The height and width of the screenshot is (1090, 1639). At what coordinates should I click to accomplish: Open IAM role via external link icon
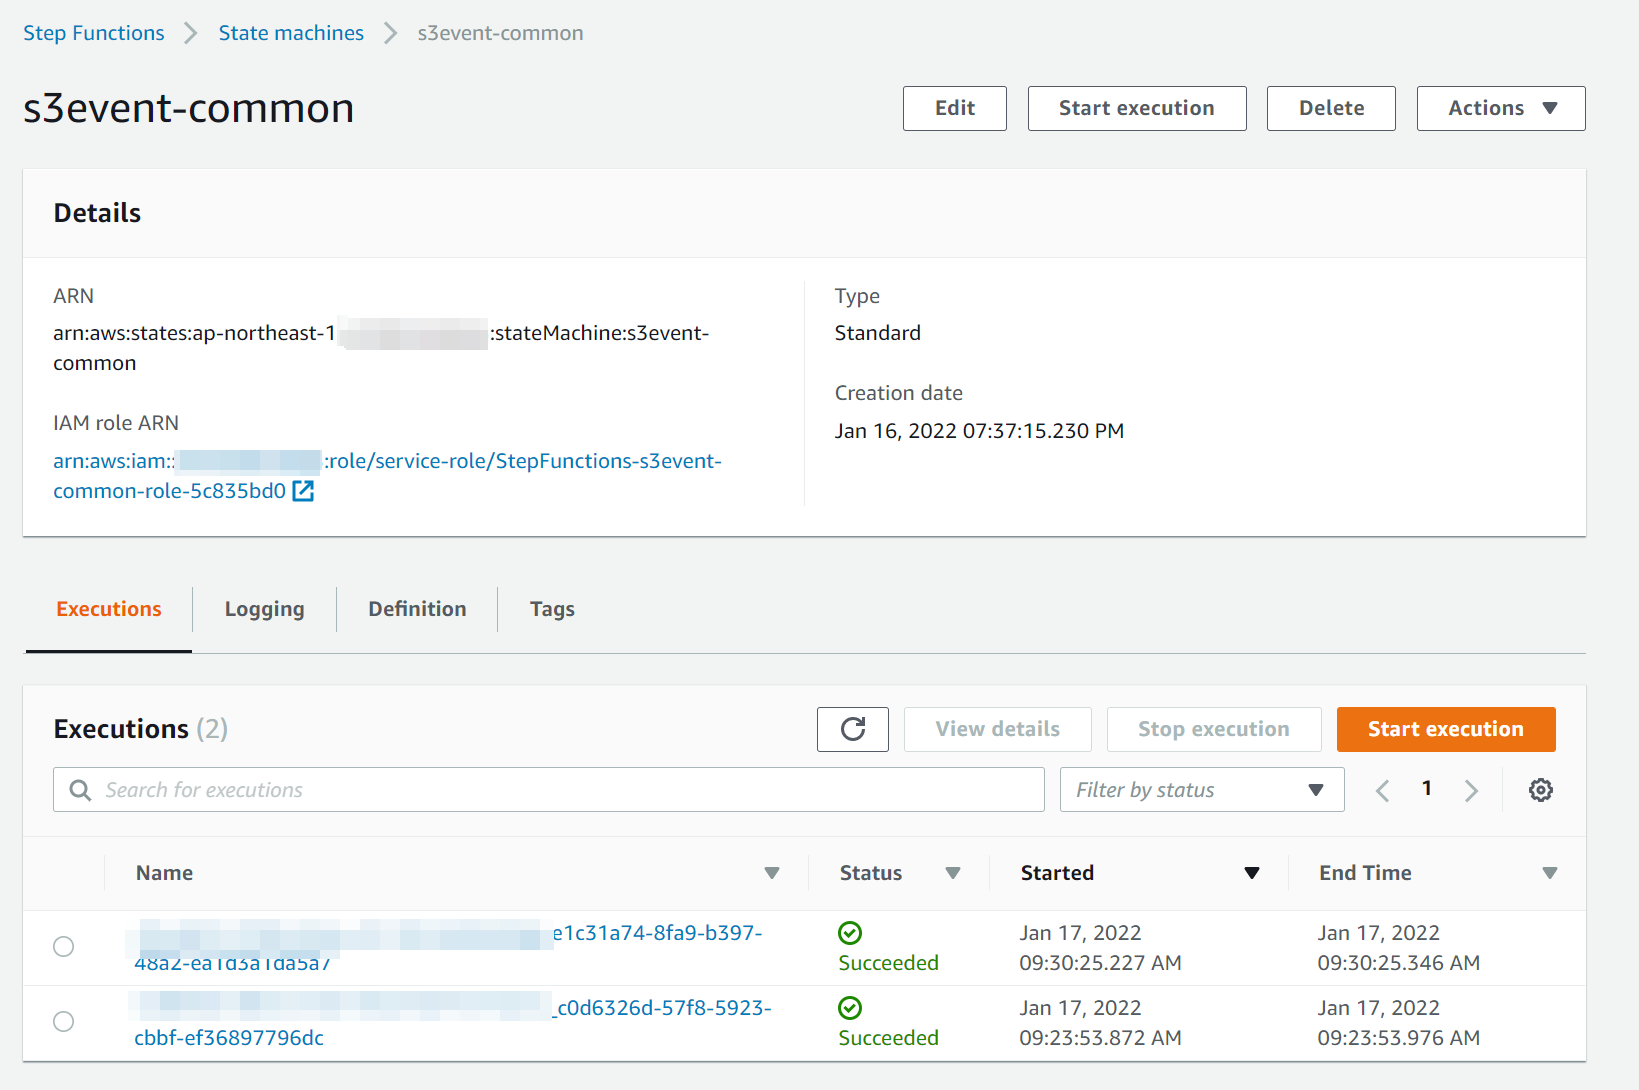pyautogui.click(x=303, y=490)
